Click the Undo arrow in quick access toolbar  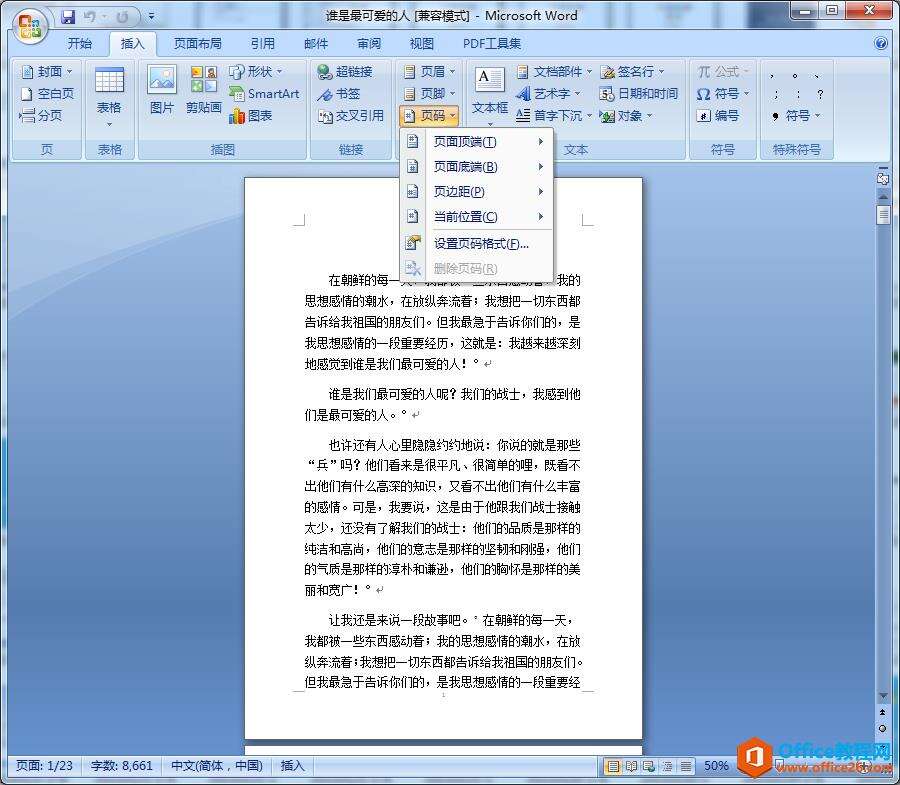coord(90,17)
